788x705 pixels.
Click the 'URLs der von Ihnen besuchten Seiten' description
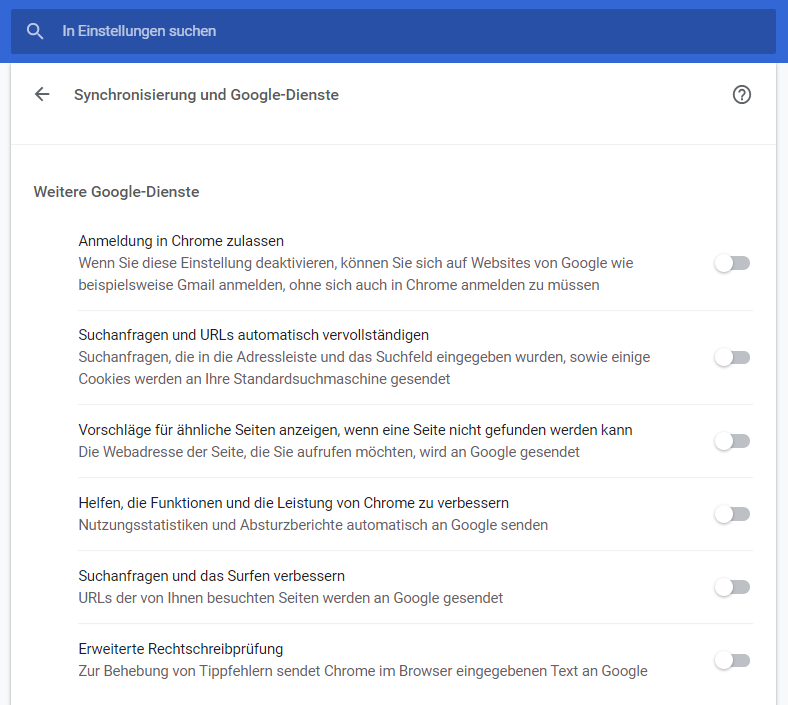click(x=290, y=598)
